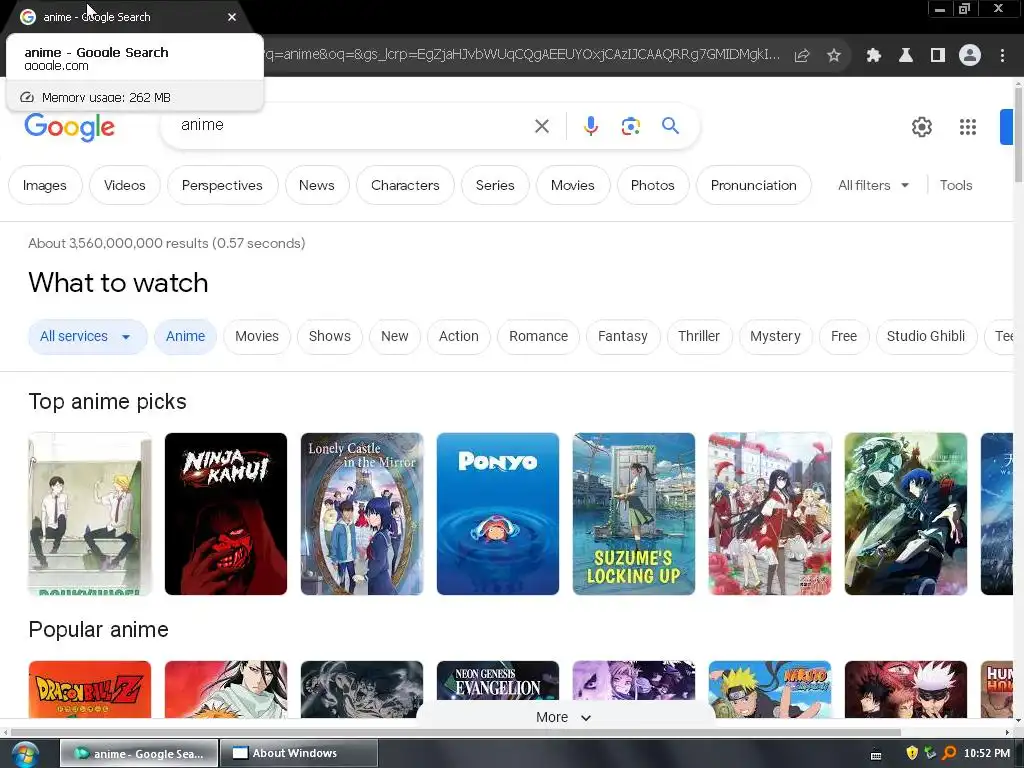Expand the All filters dropdown
1024x768 pixels.
[x=873, y=185]
